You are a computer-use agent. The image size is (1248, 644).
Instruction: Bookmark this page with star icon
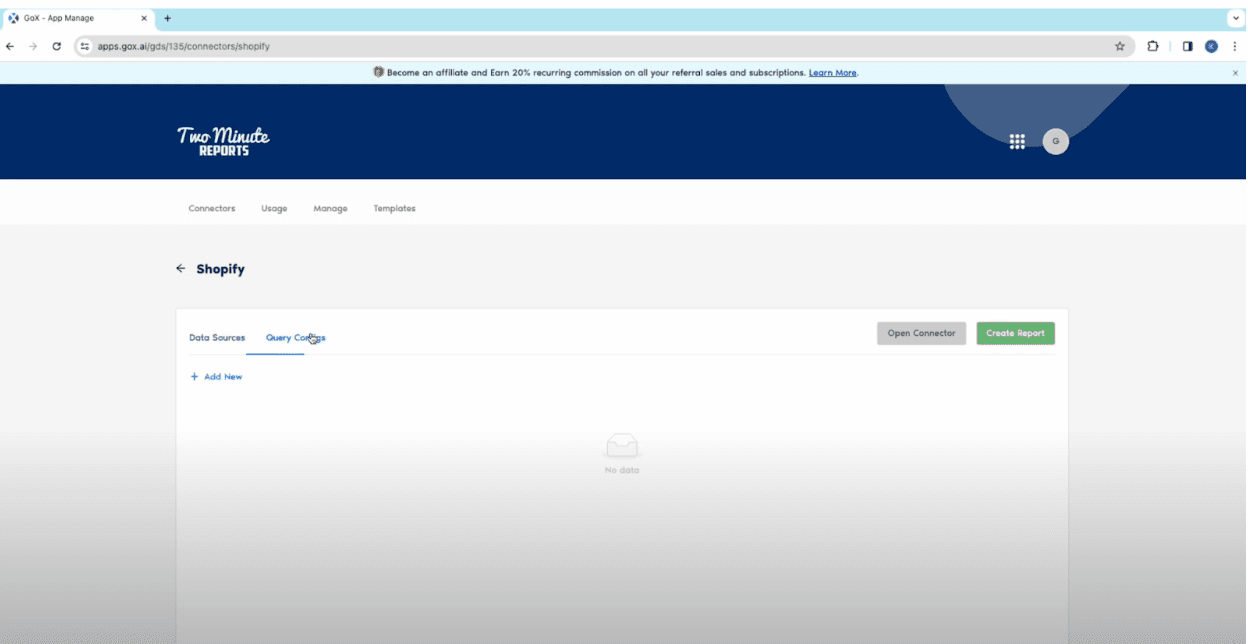pyautogui.click(x=1120, y=46)
